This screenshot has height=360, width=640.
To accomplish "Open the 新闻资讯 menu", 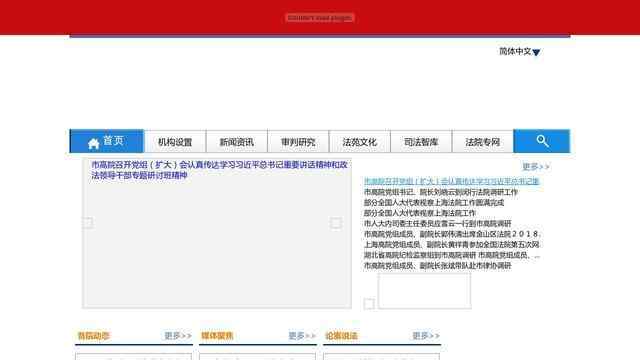I will (237, 142).
